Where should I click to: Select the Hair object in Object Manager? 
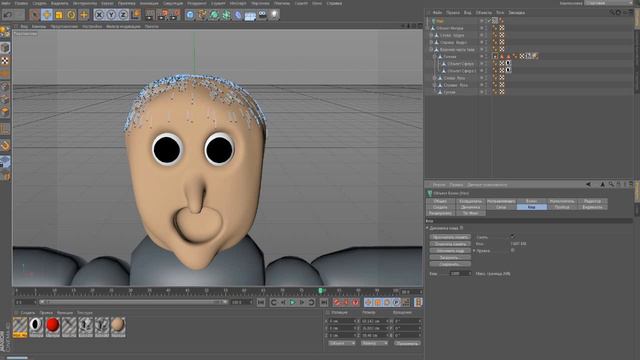(x=440, y=21)
